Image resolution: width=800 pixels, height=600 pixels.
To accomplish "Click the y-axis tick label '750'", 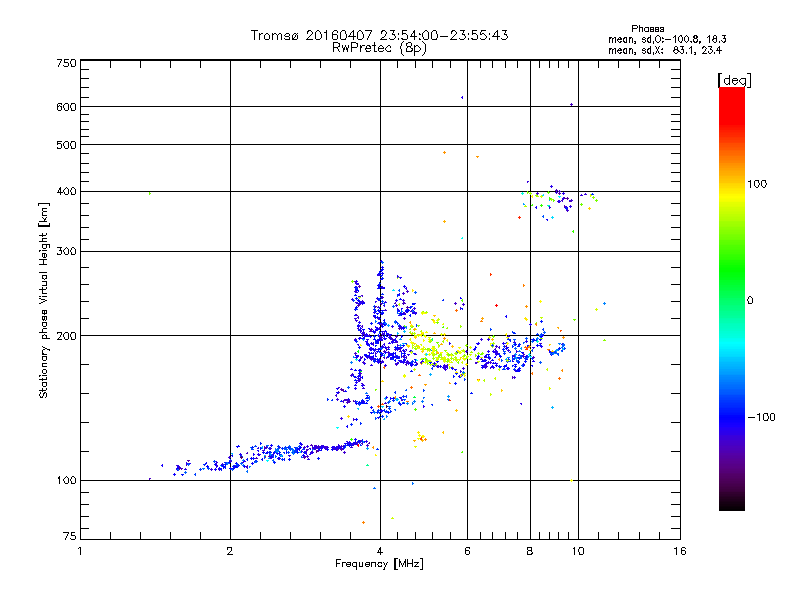I will tap(66, 63).
